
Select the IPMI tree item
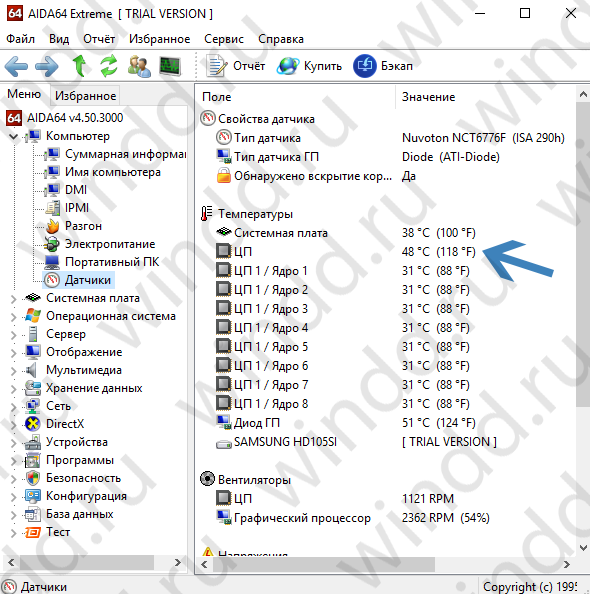click(67, 208)
